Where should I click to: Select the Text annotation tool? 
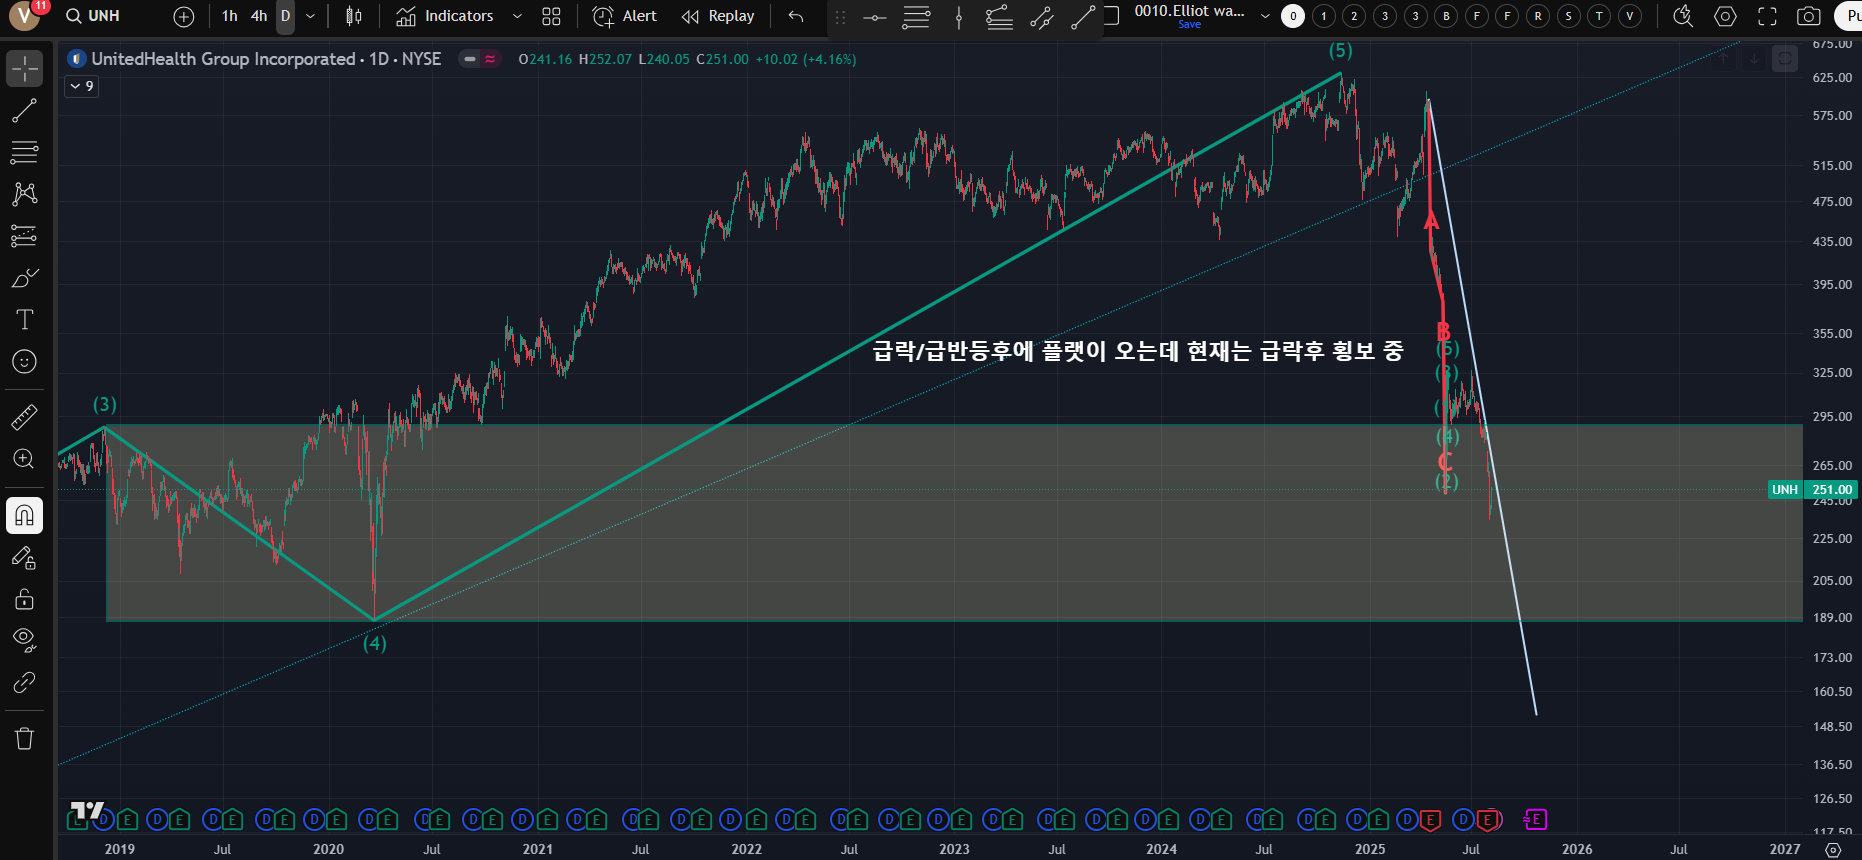click(x=24, y=319)
